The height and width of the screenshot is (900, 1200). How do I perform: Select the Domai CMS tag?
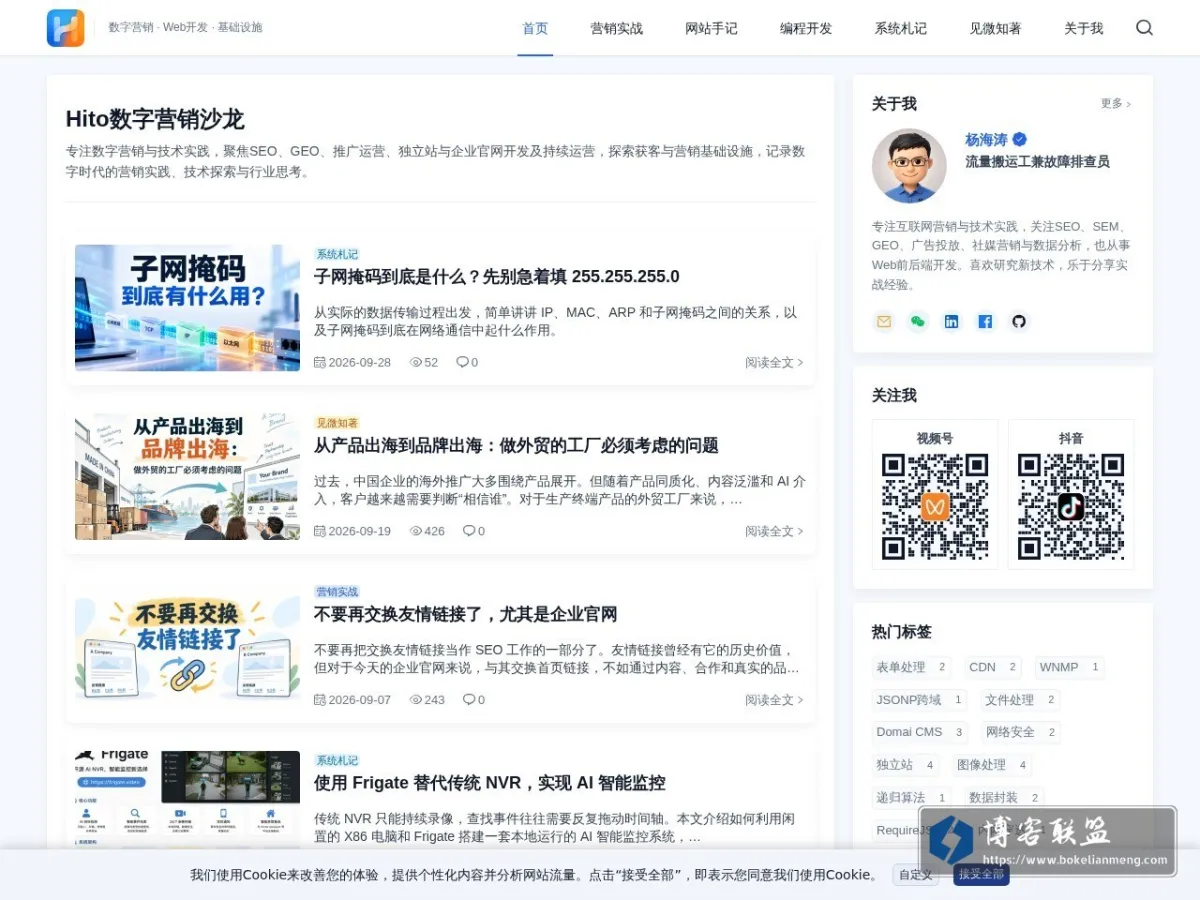tap(919, 732)
